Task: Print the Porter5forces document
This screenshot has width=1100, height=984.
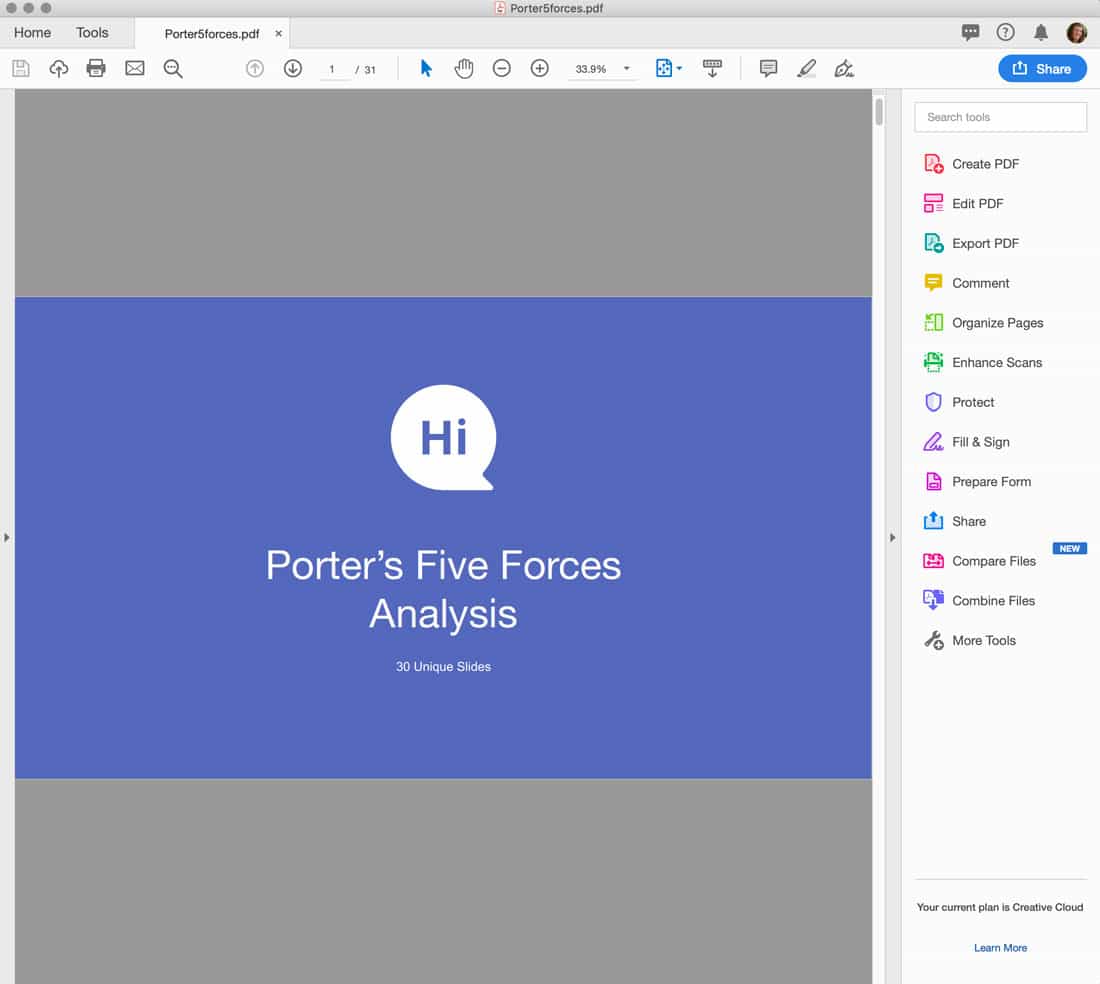Action: (97, 68)
